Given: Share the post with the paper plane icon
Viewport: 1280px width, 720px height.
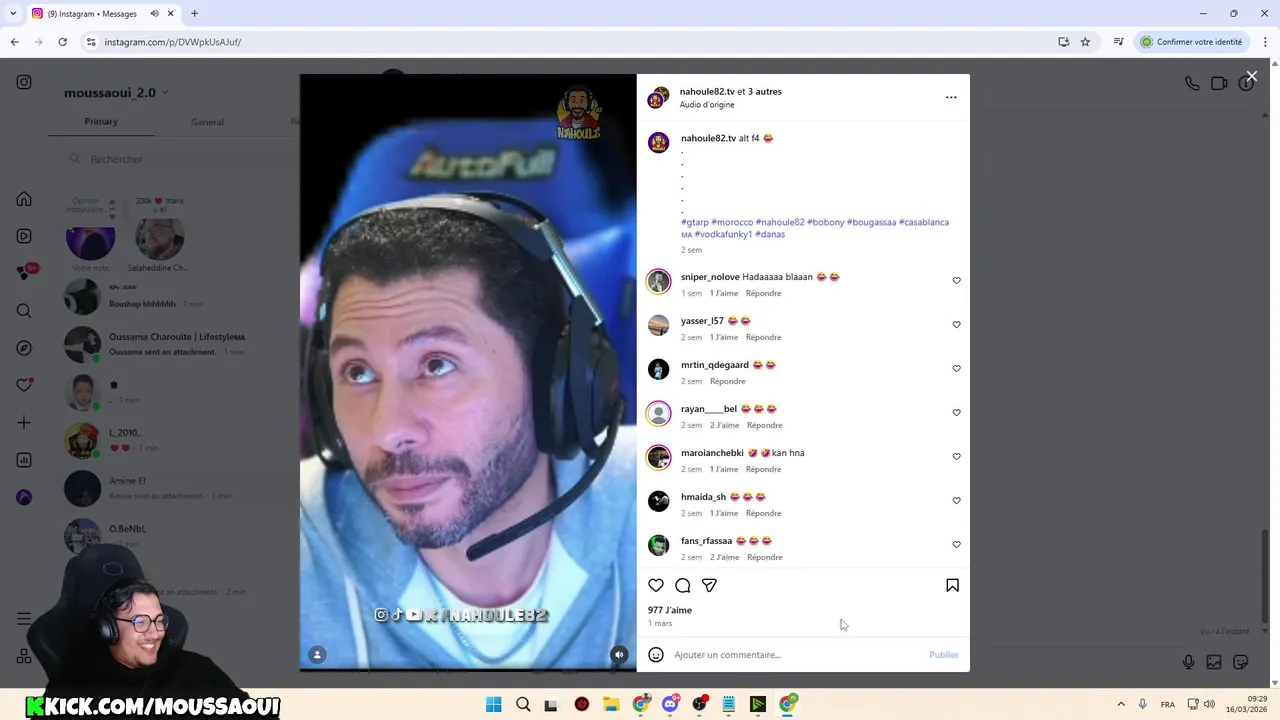Looking at the screenshot, I should (709, 585).
